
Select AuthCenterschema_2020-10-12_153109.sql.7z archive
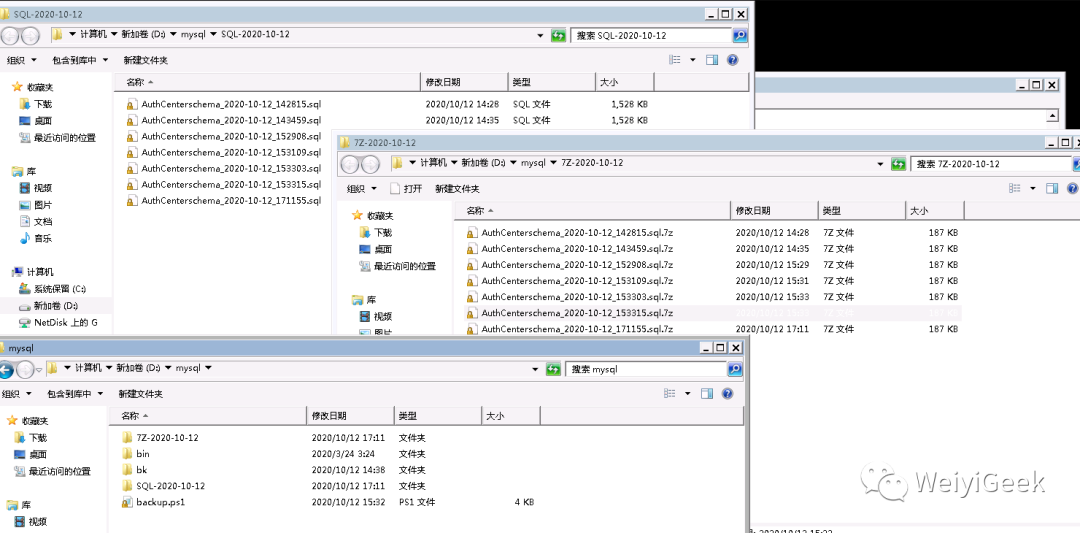[x=570, y=281]
